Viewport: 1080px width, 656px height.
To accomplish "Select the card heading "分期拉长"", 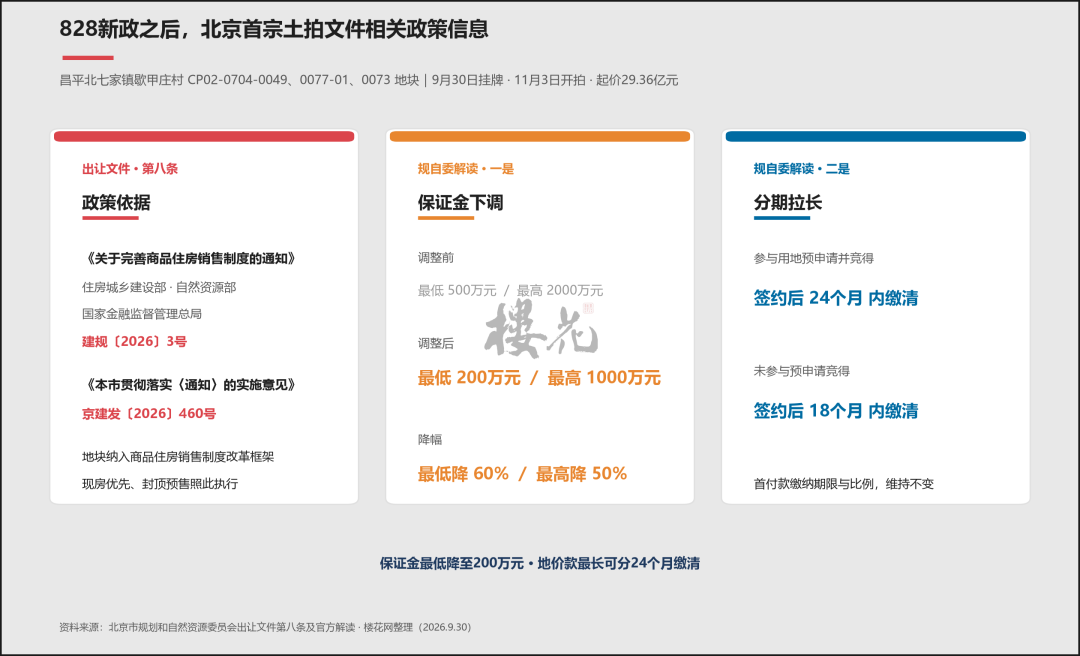I will click(x=788, y=203).
